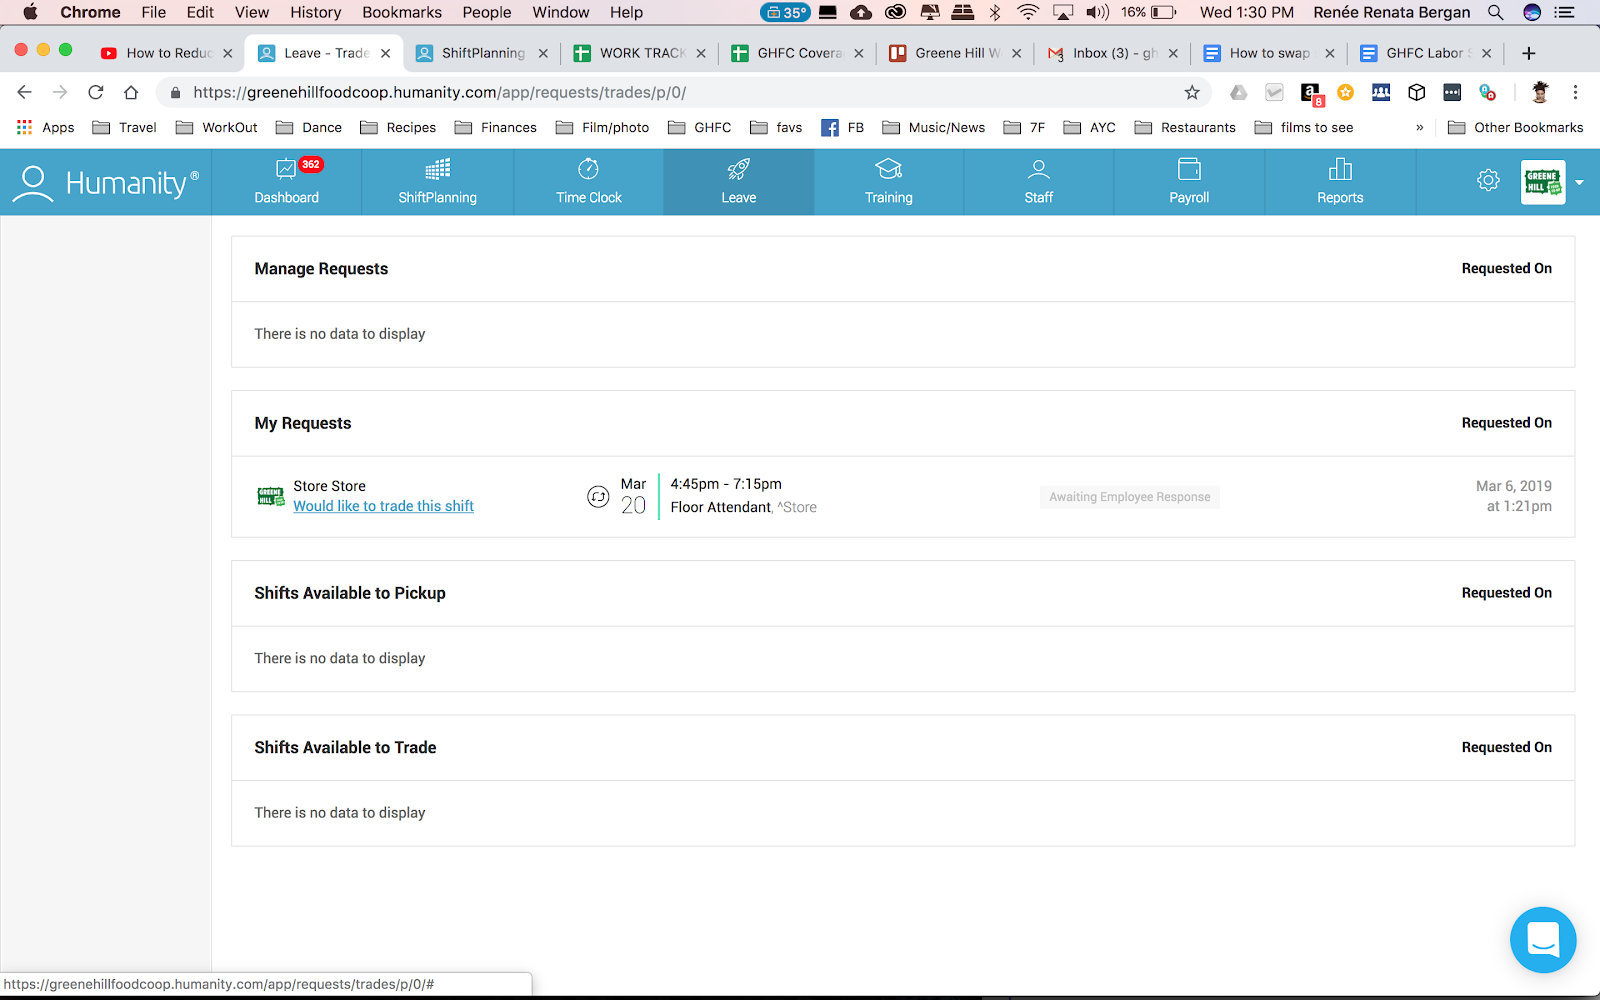Image resolution: width=1600 pixels, height=1000 pixels.
Task: Click the Greene Hill account avatar
Action: coord(1543,182)
